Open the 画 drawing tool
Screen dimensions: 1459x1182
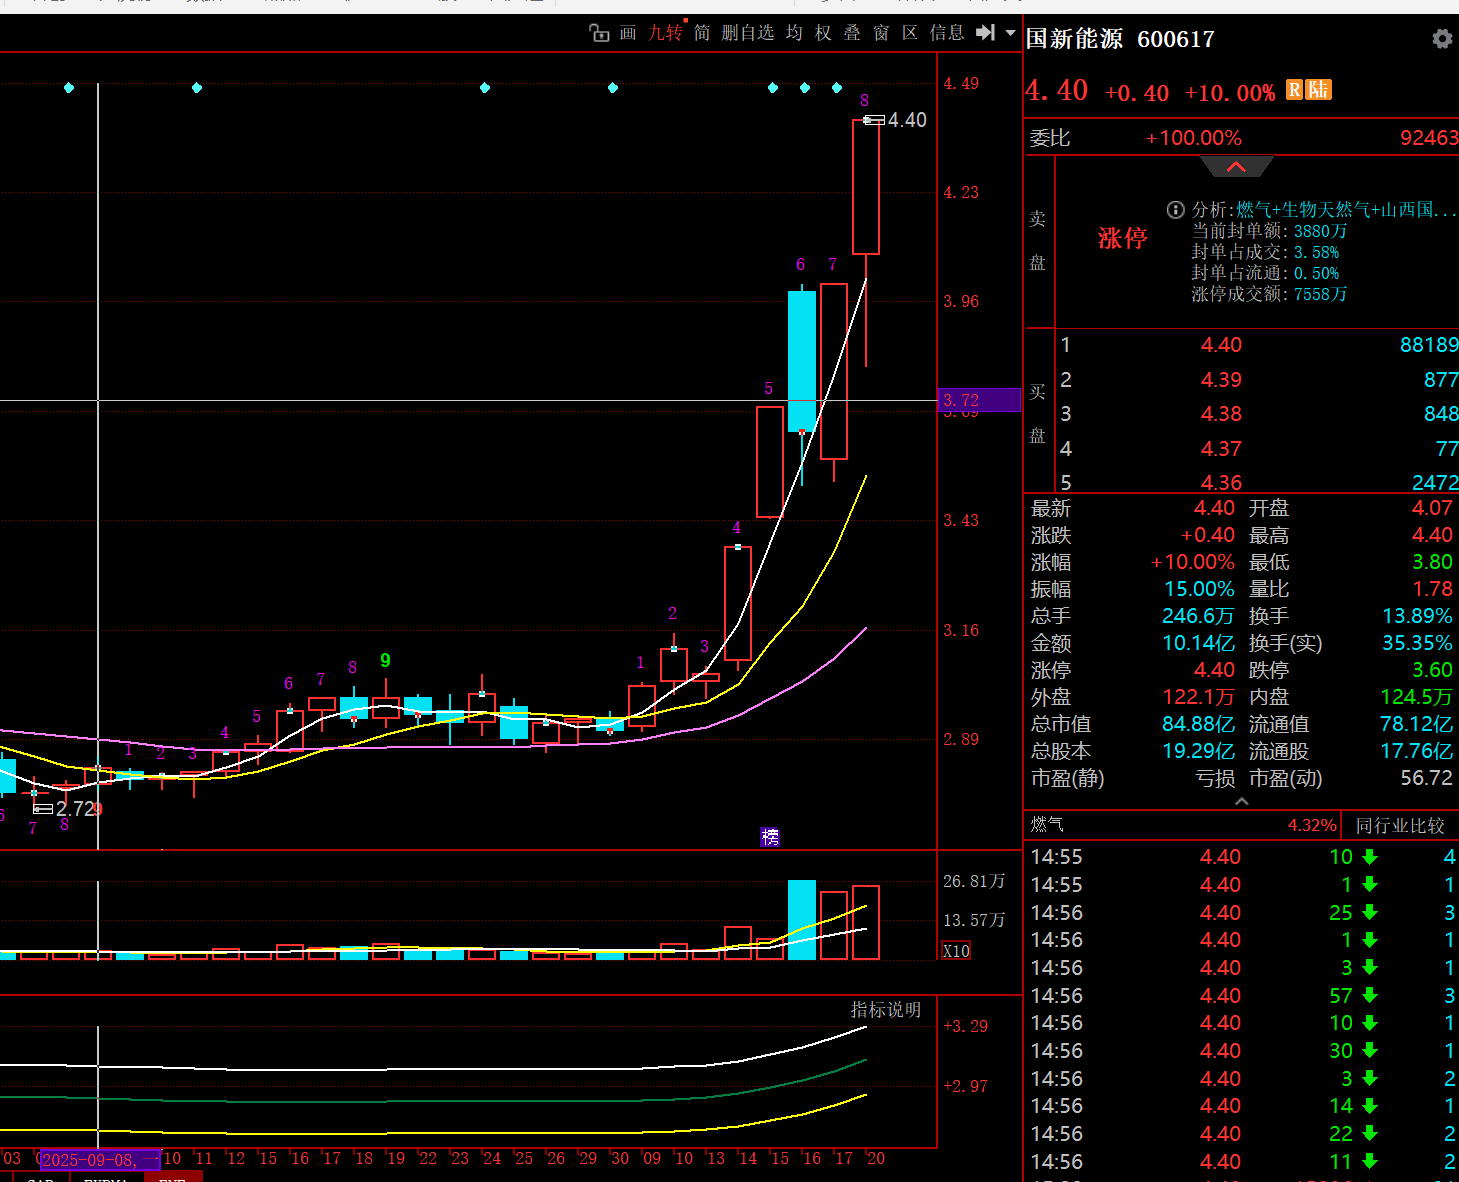(x=628, y=33)
